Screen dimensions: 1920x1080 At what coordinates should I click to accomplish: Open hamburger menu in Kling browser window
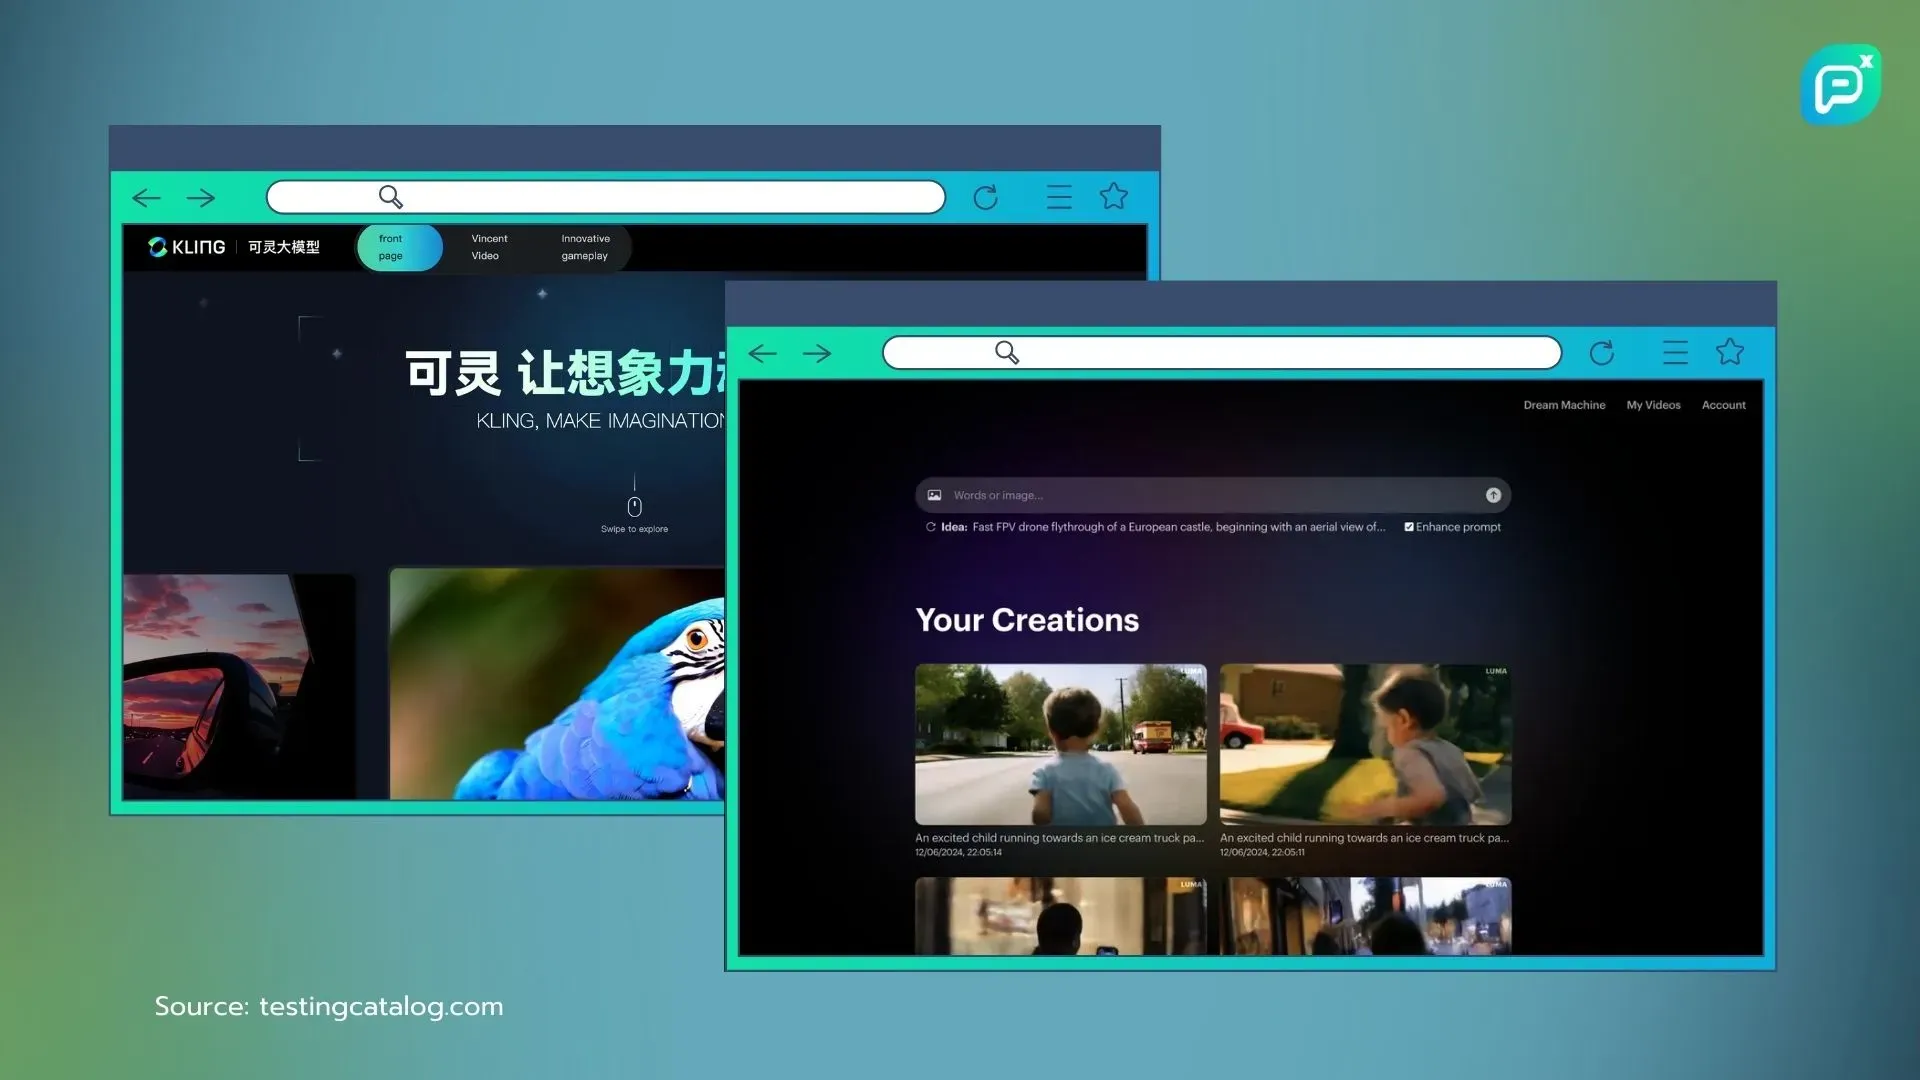click(1059, 197)
